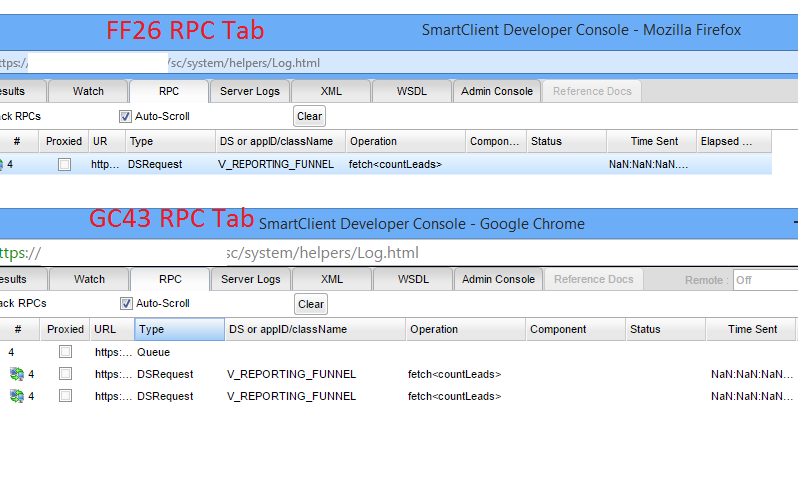The width and height of the screenshot is (798, 483).
Task: Open the Remote dropdown showing Off
Action: pyautogui.click(x=764, y=280)
